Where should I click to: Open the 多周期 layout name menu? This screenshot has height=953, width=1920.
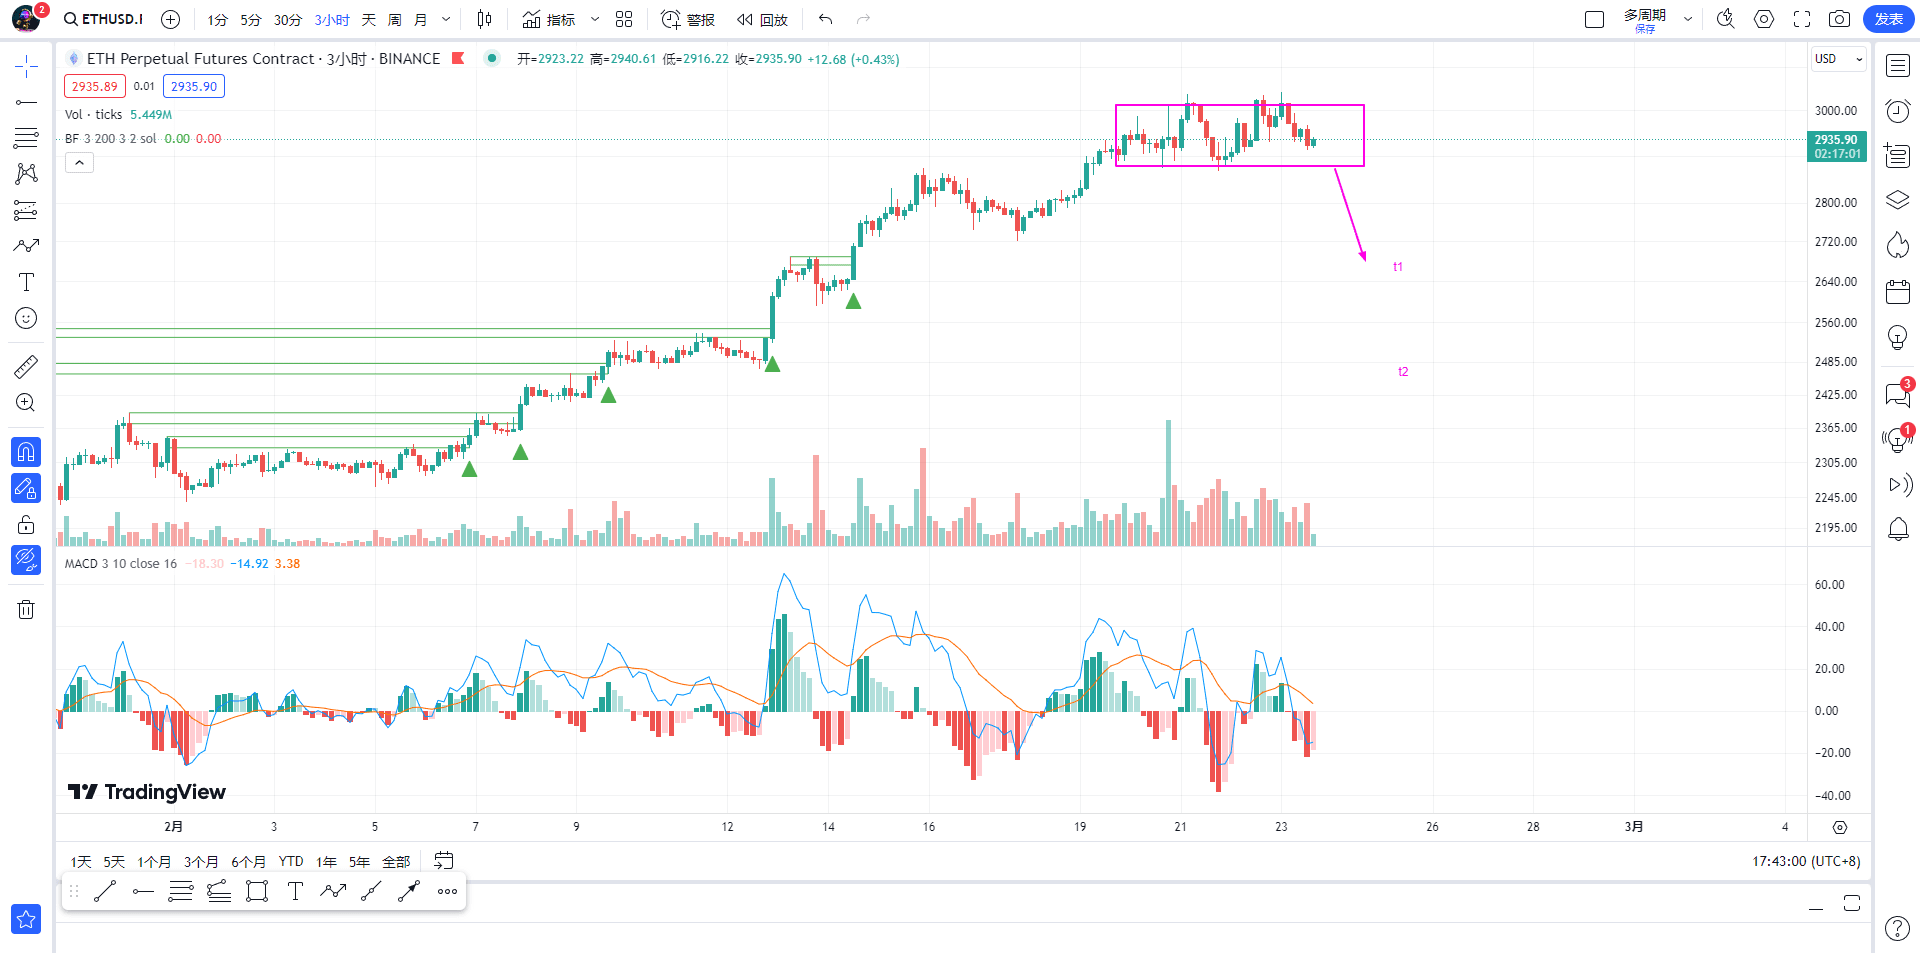(1645, 19)
